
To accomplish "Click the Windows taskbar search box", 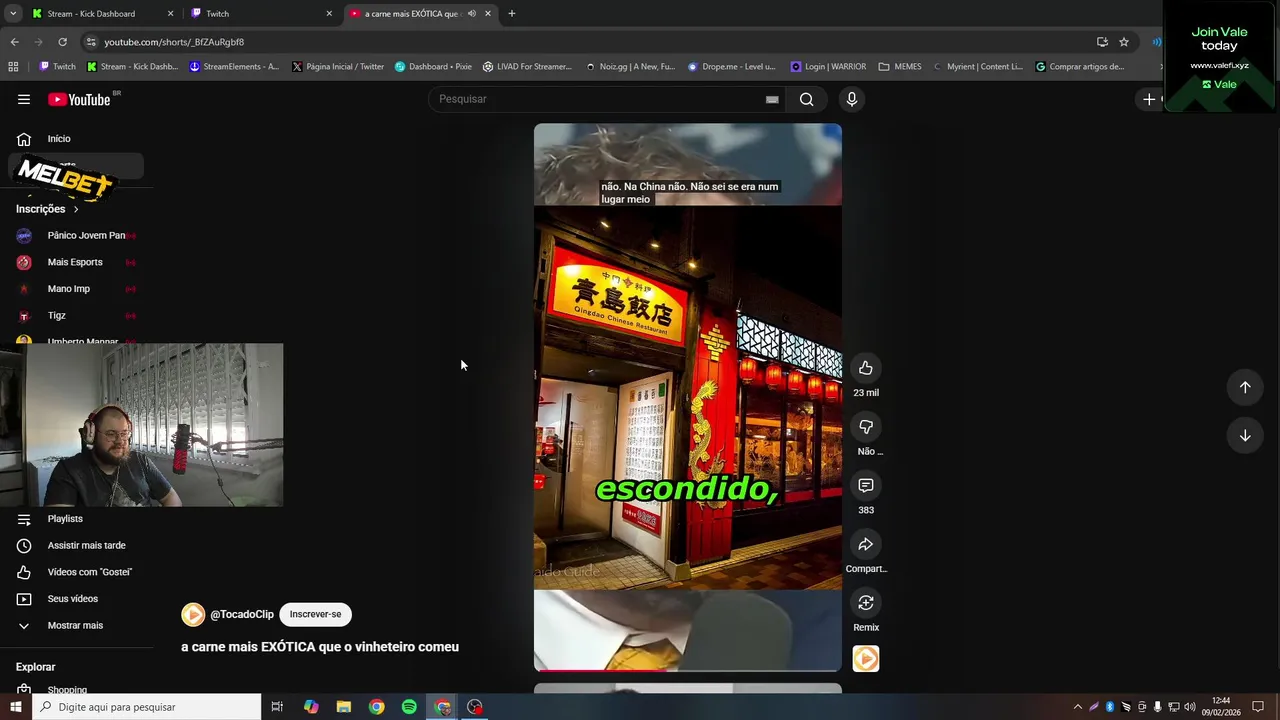I will tap(147, 707).
